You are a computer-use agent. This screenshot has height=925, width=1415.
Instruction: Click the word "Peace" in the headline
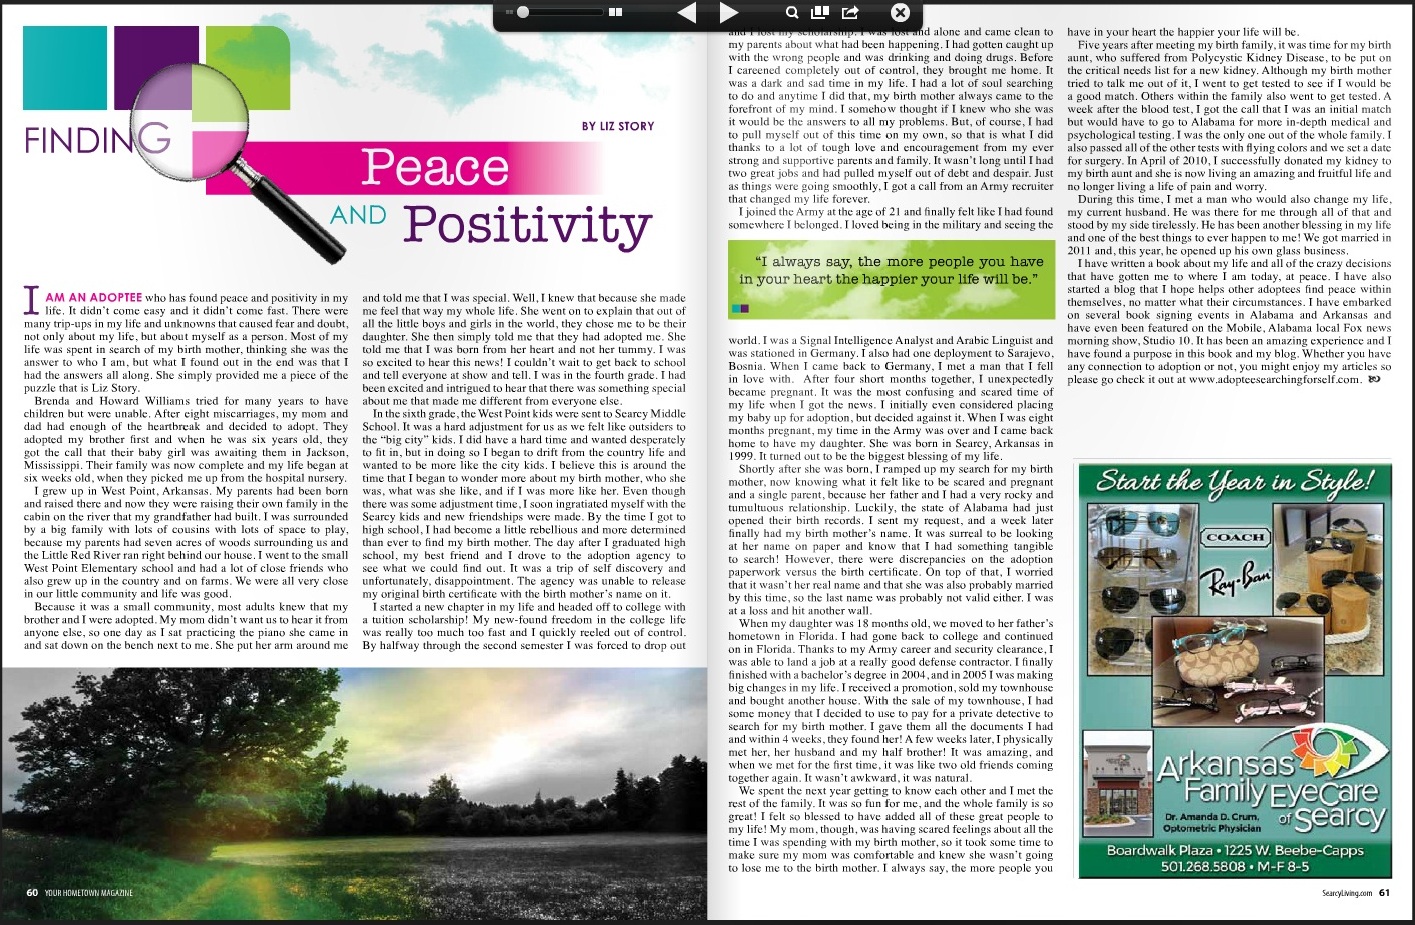click(435, 167)
